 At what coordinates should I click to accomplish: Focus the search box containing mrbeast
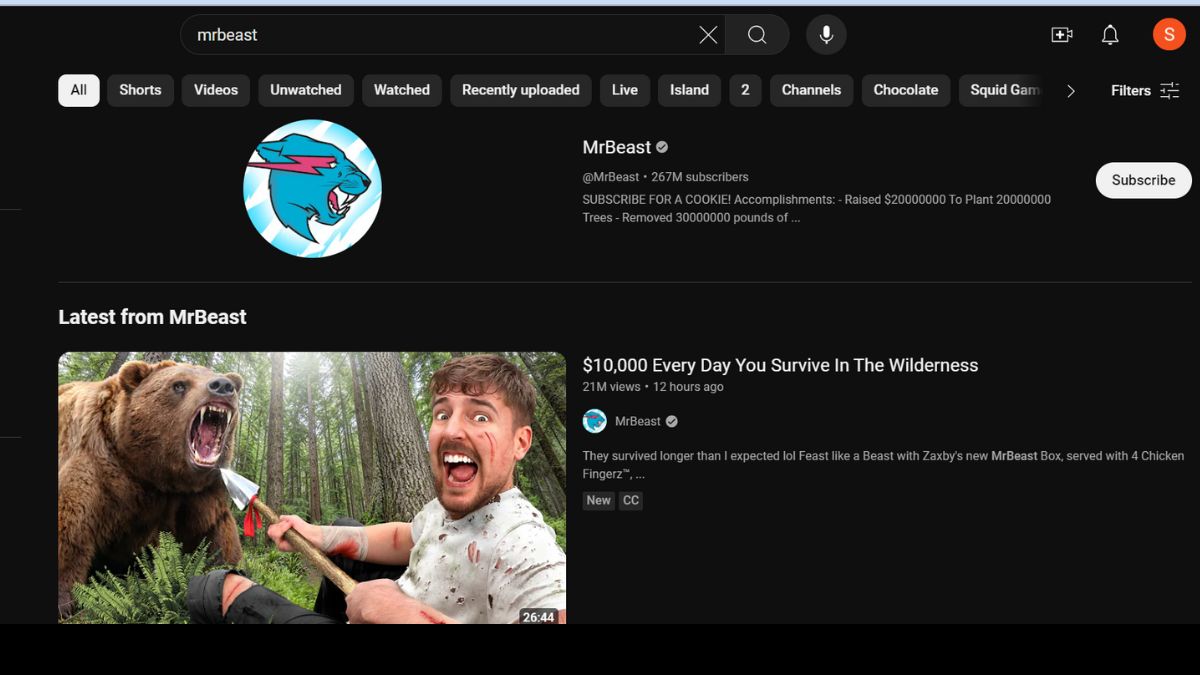click(x=440, y=35)
